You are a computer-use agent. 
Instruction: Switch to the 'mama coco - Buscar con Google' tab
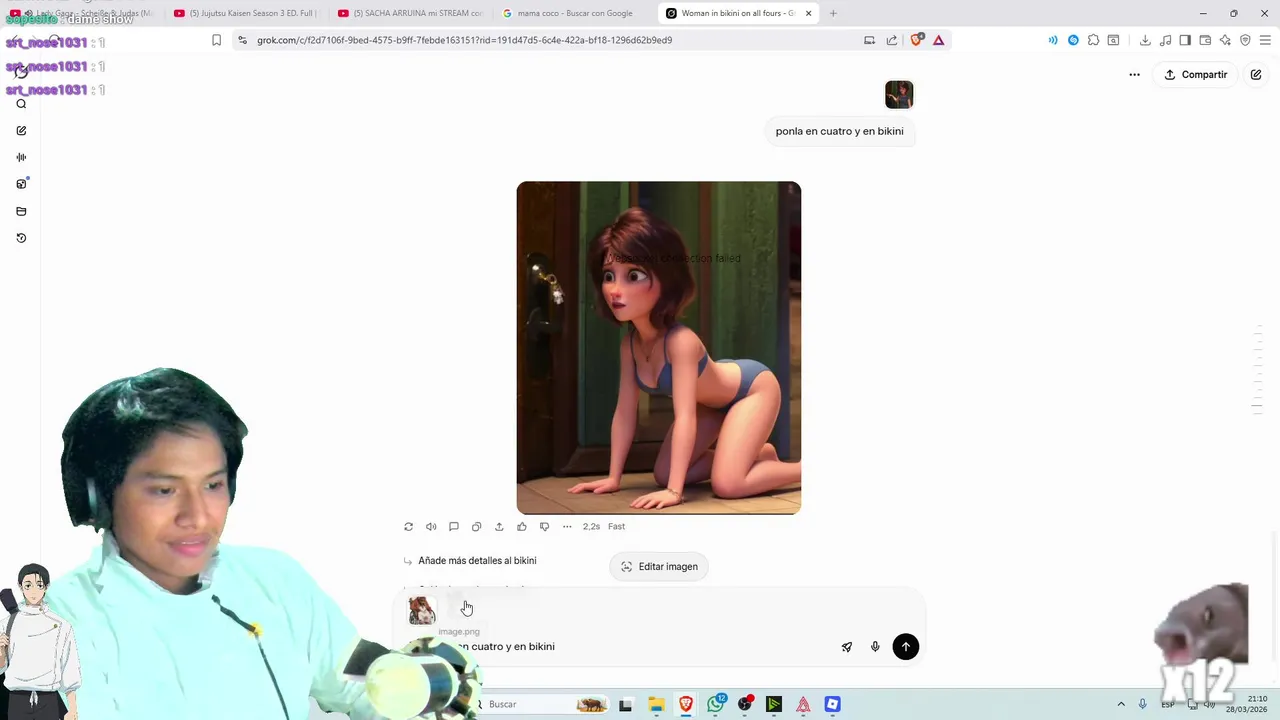(x=574, y=13)
